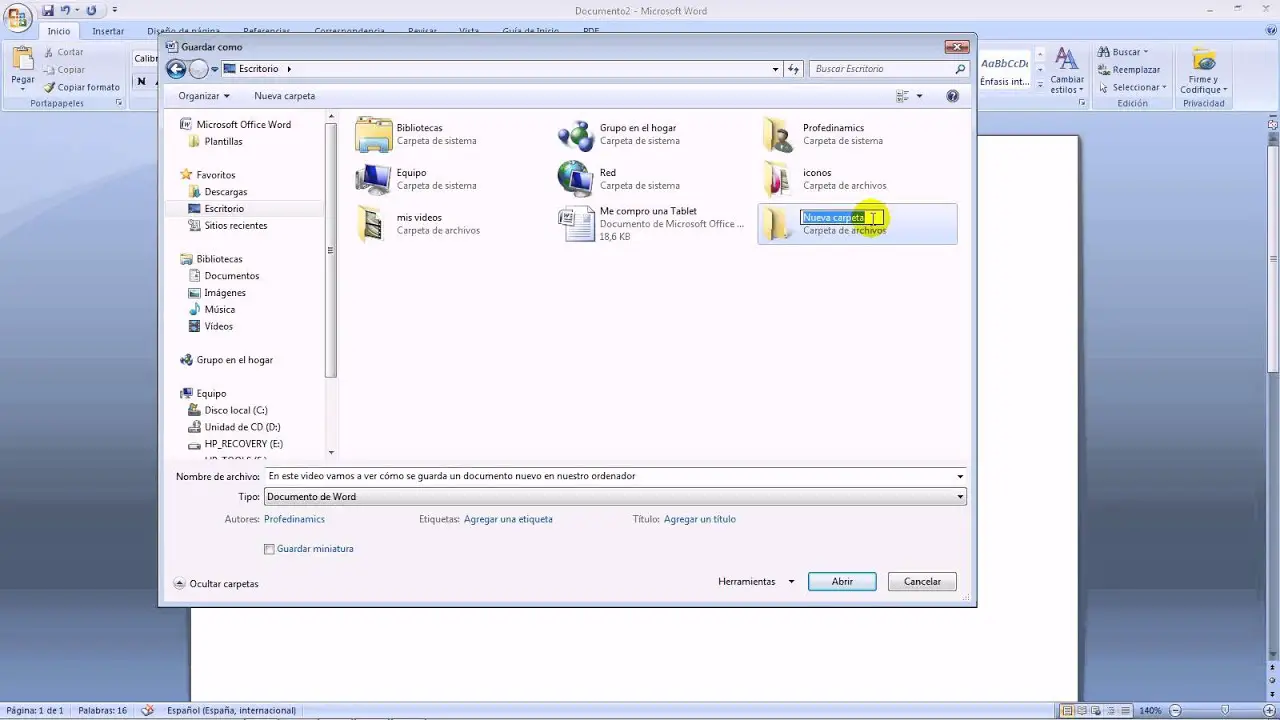The image size is (1280, 720).
Task: Open the help question mark in dialog
Action: 952,96
